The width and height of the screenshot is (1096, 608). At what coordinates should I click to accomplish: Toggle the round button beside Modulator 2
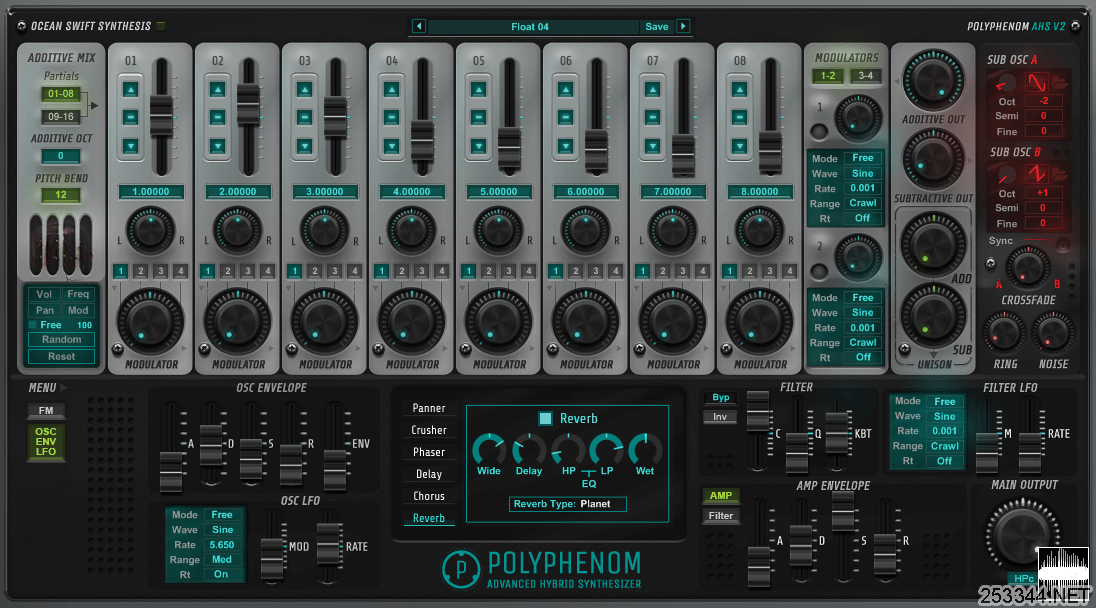click(x=819, y=271)
